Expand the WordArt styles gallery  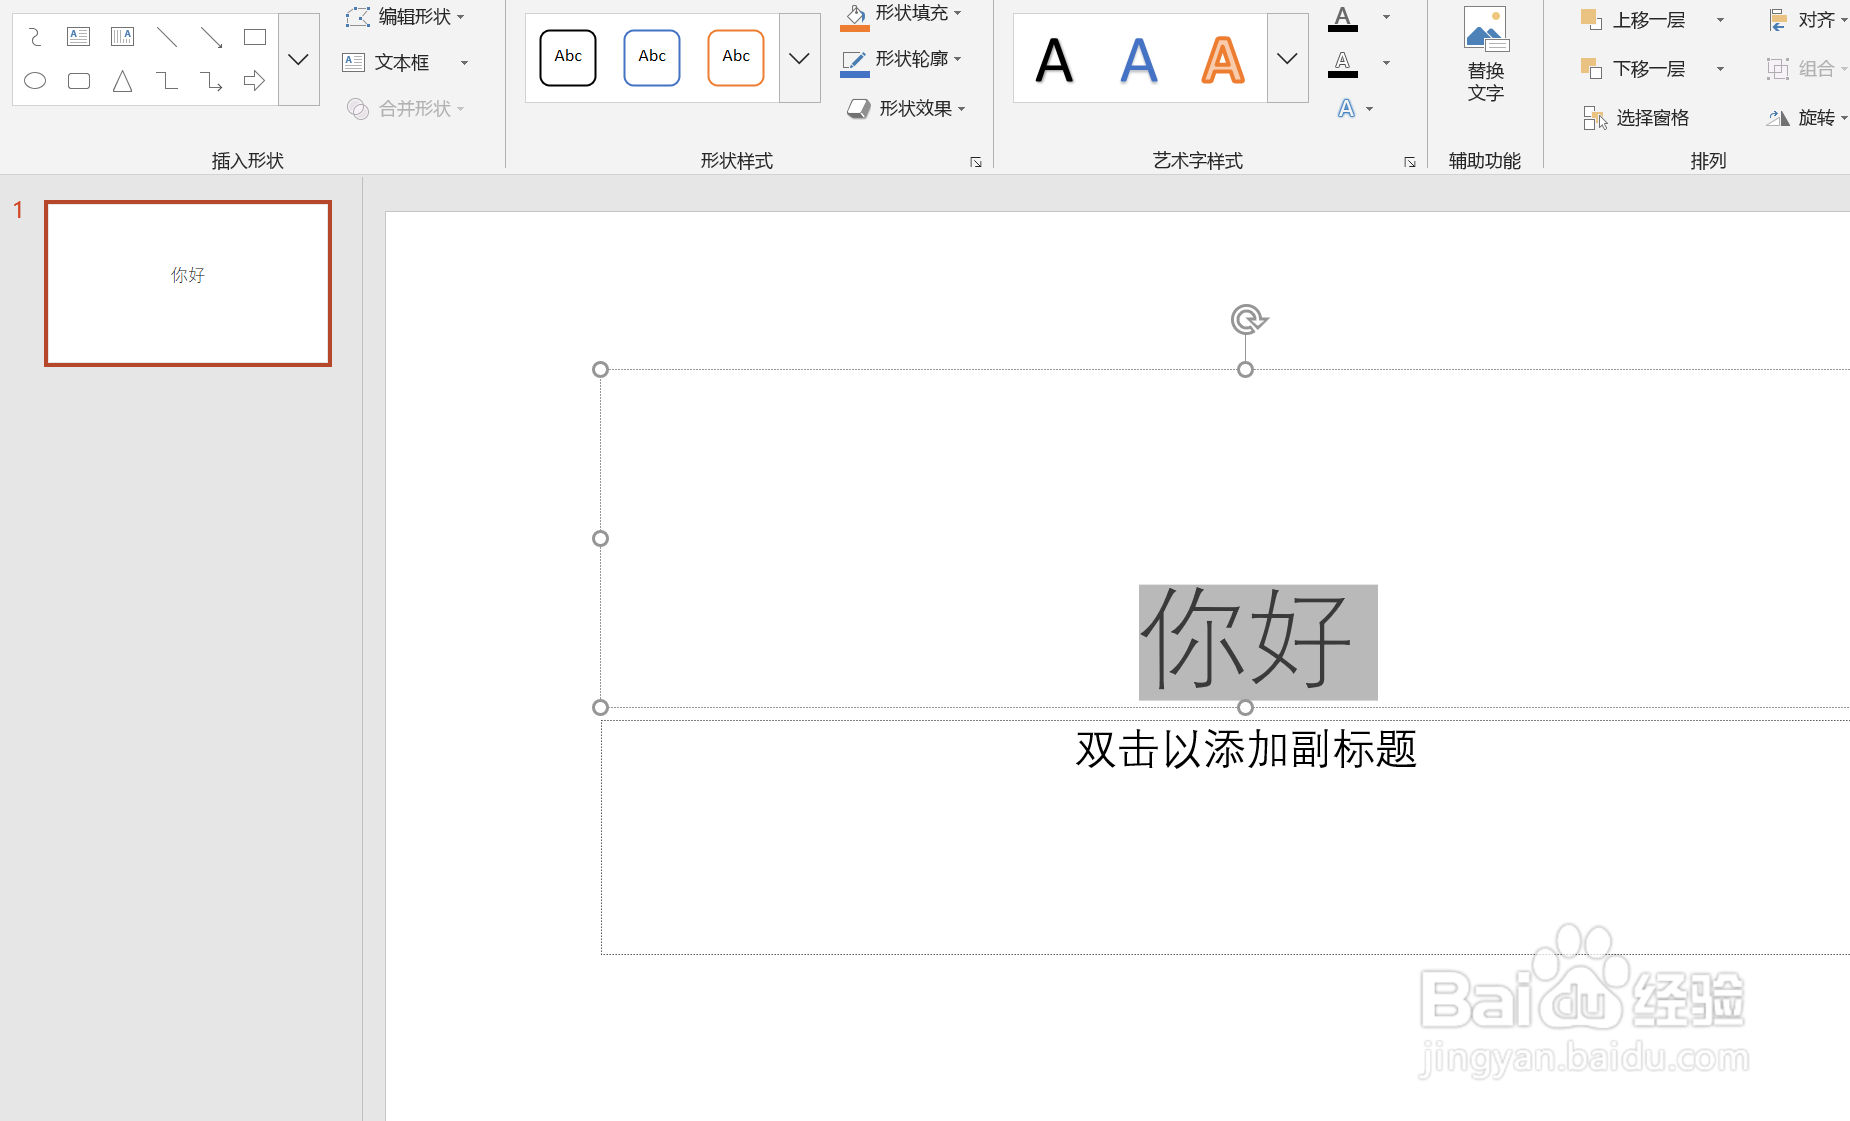pos(1286,57)
